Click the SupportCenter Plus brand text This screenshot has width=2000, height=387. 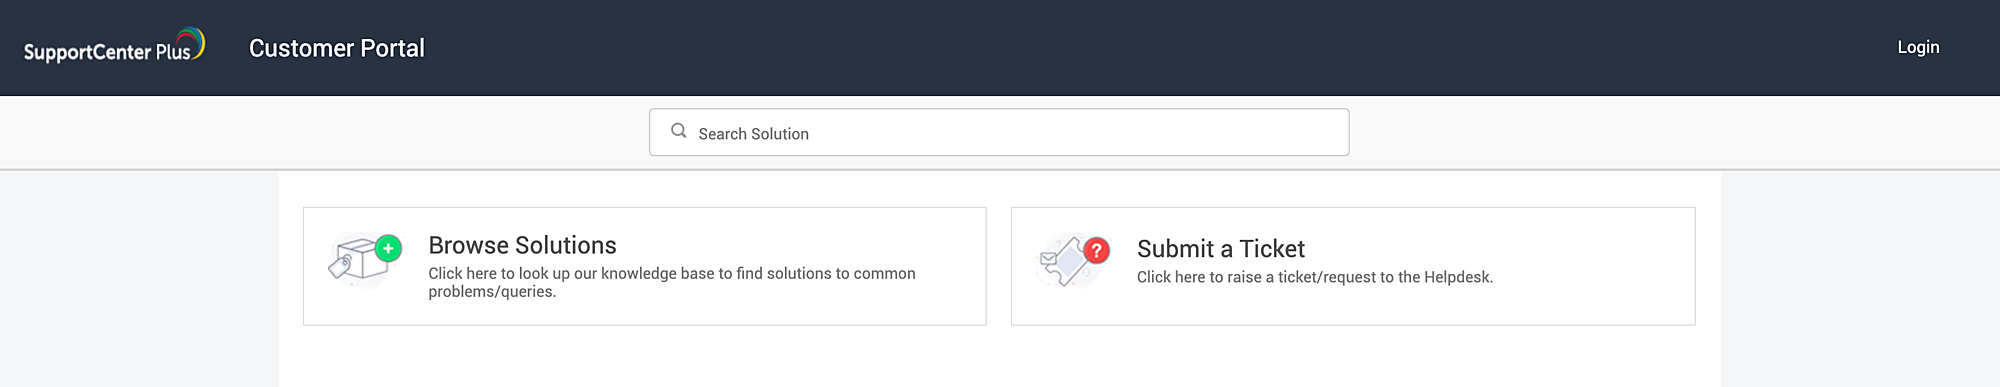point(107,52)
